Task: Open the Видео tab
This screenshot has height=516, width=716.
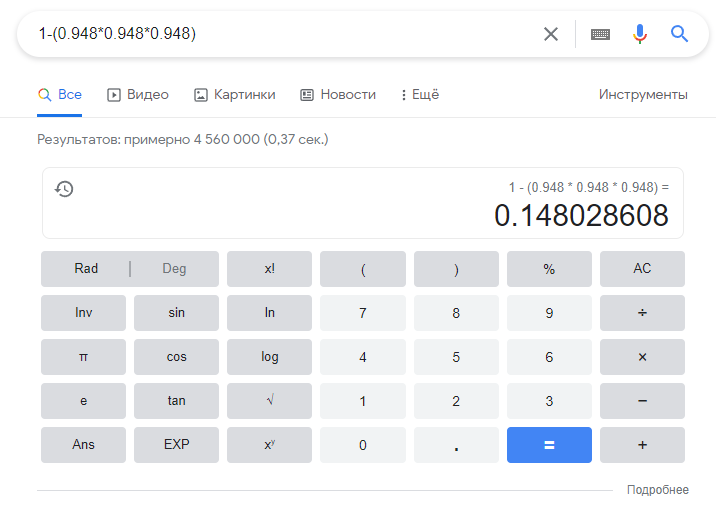Action: 137,95
